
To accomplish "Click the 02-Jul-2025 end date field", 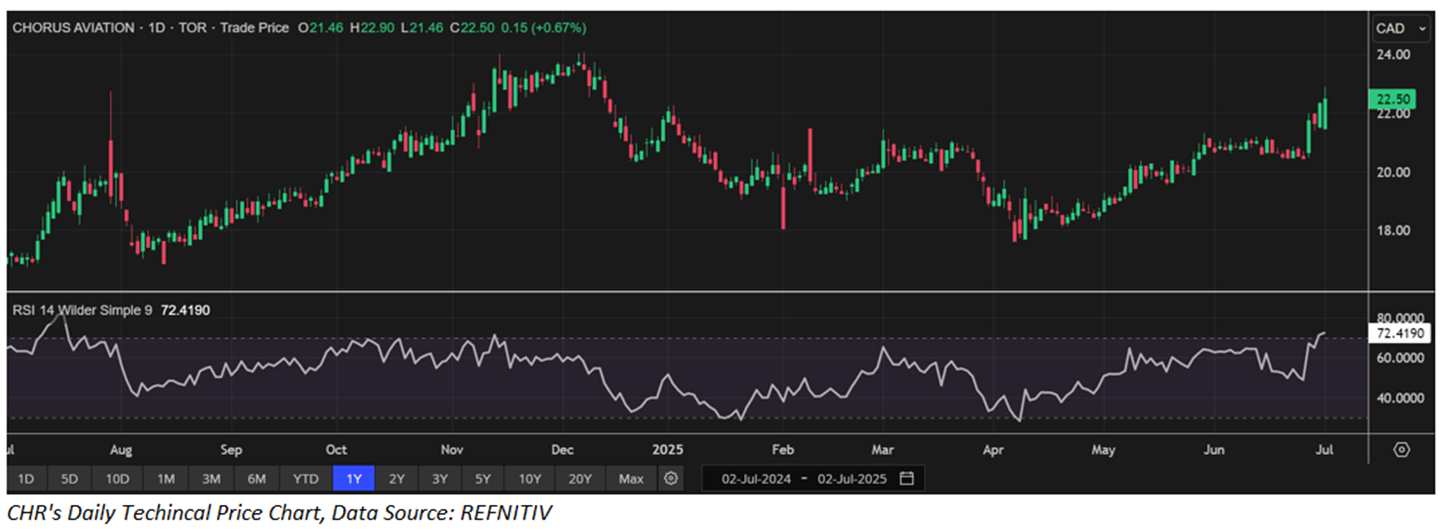I will pos(852,479).
